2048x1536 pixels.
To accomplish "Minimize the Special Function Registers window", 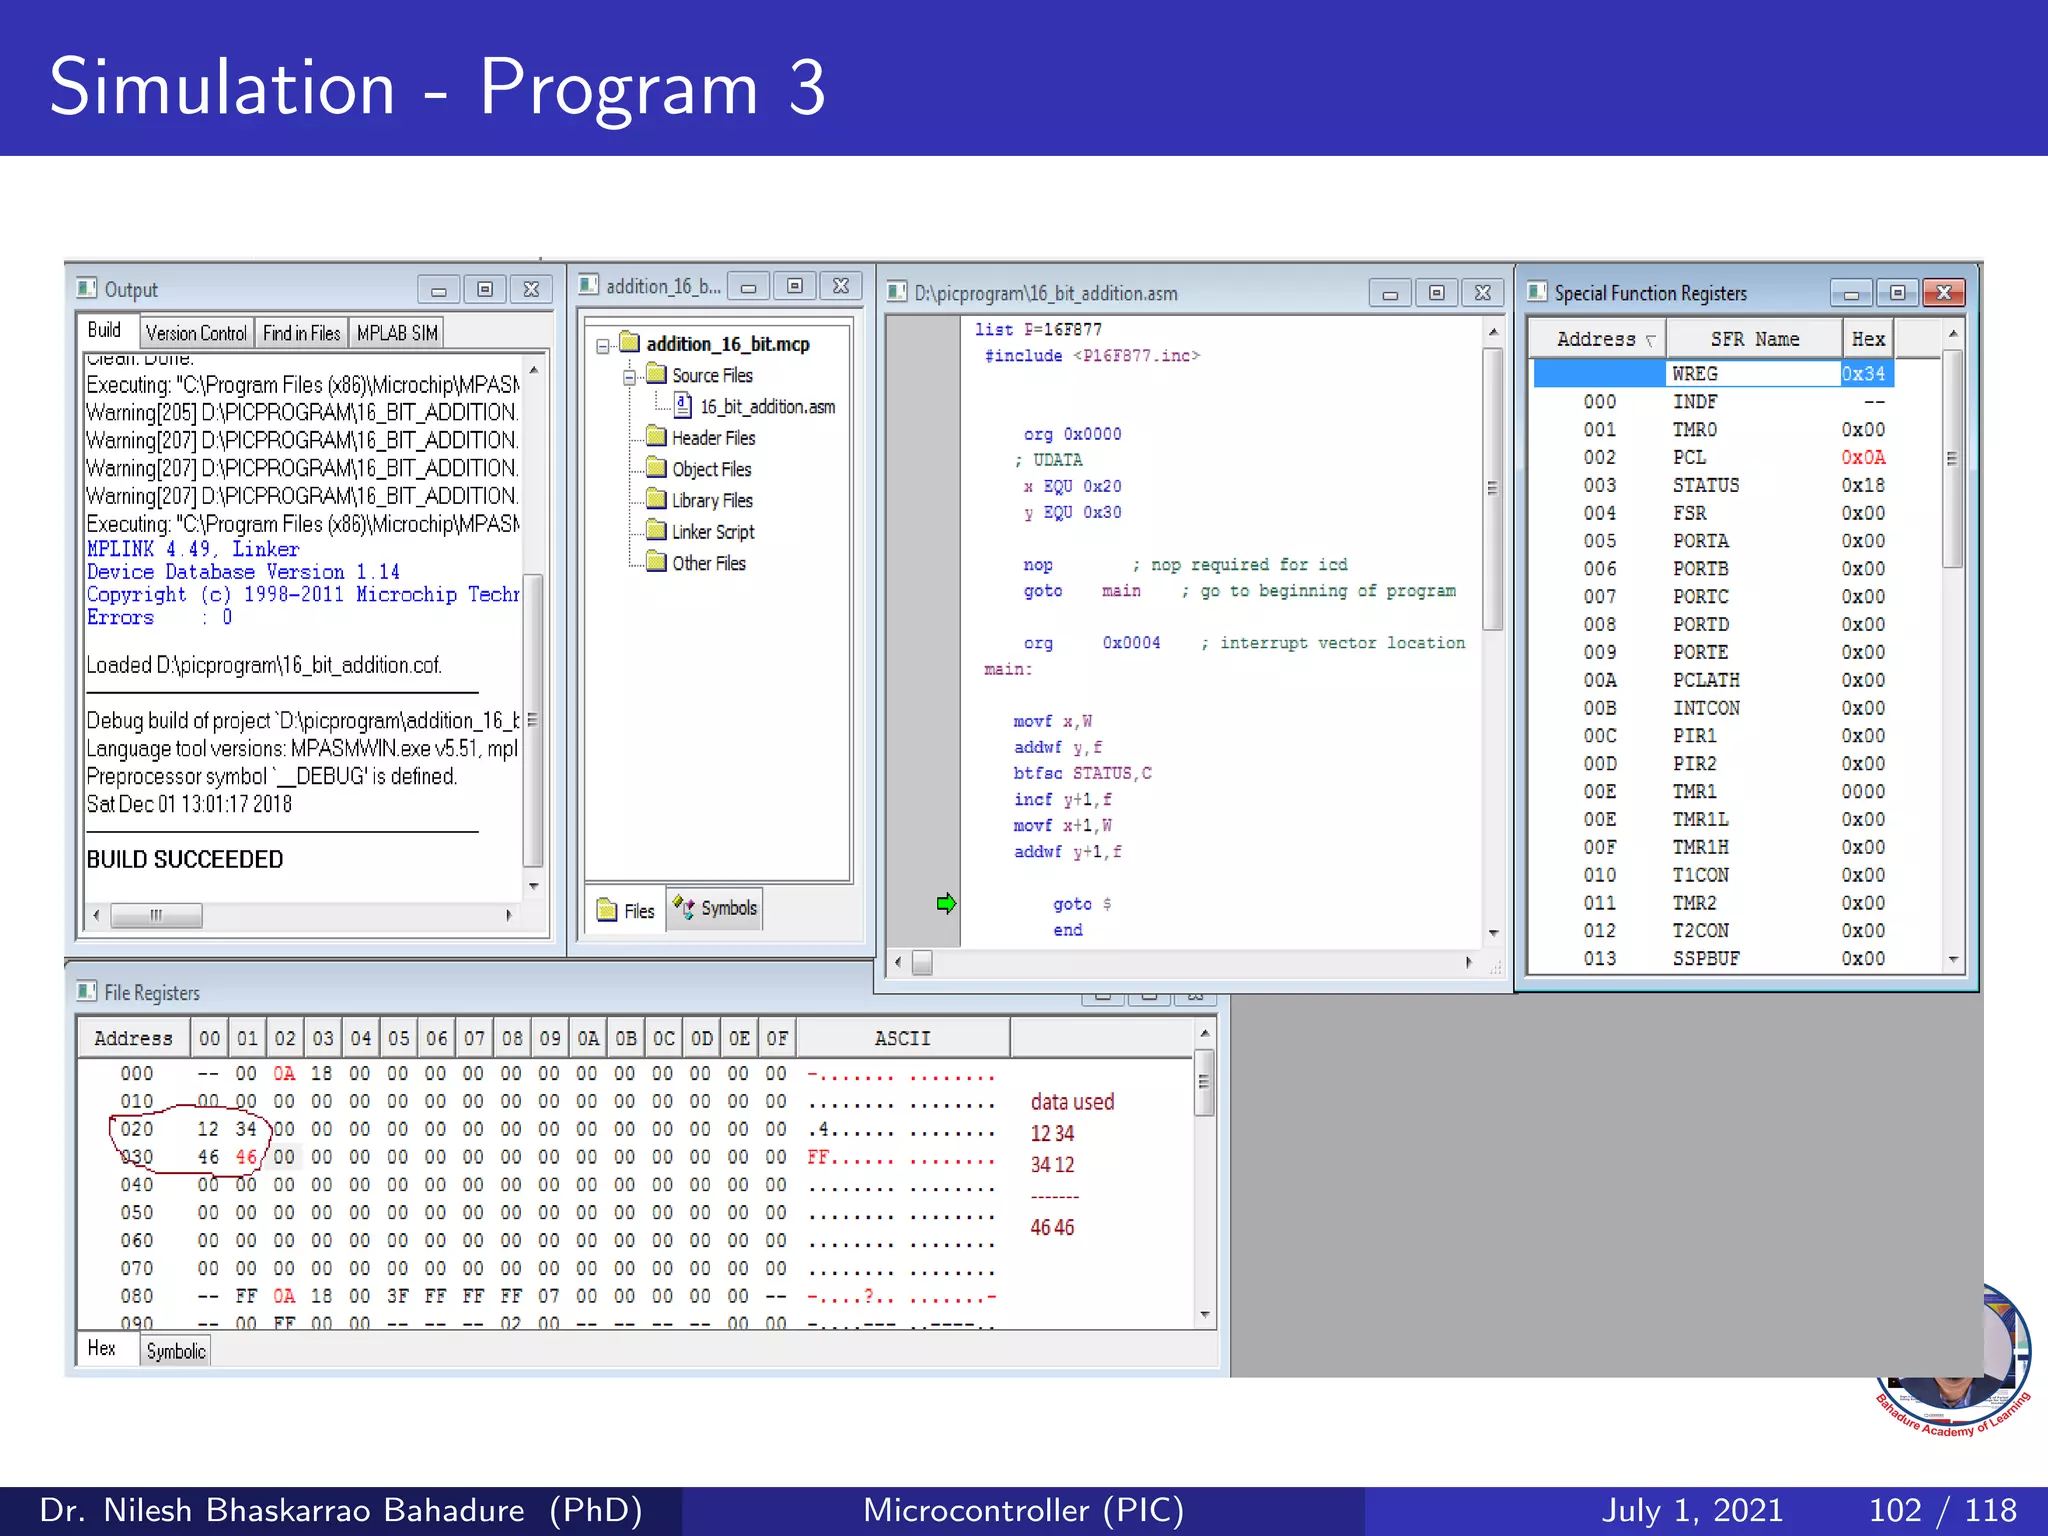I will pos(1851,293).
